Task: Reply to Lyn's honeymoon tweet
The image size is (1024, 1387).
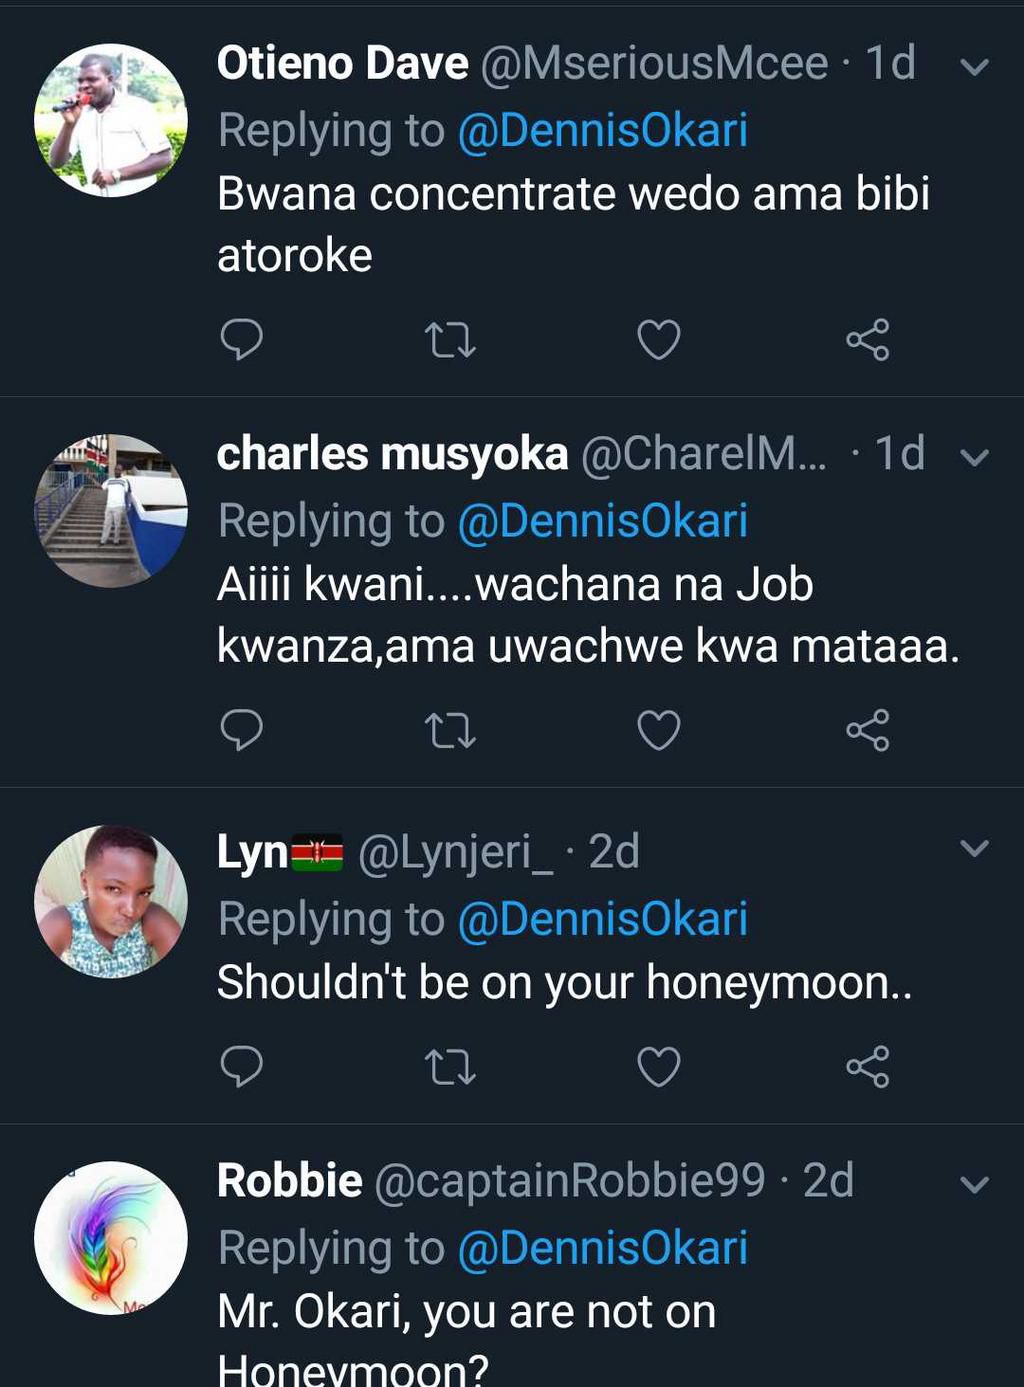Action: click(x=241, y=1067)
